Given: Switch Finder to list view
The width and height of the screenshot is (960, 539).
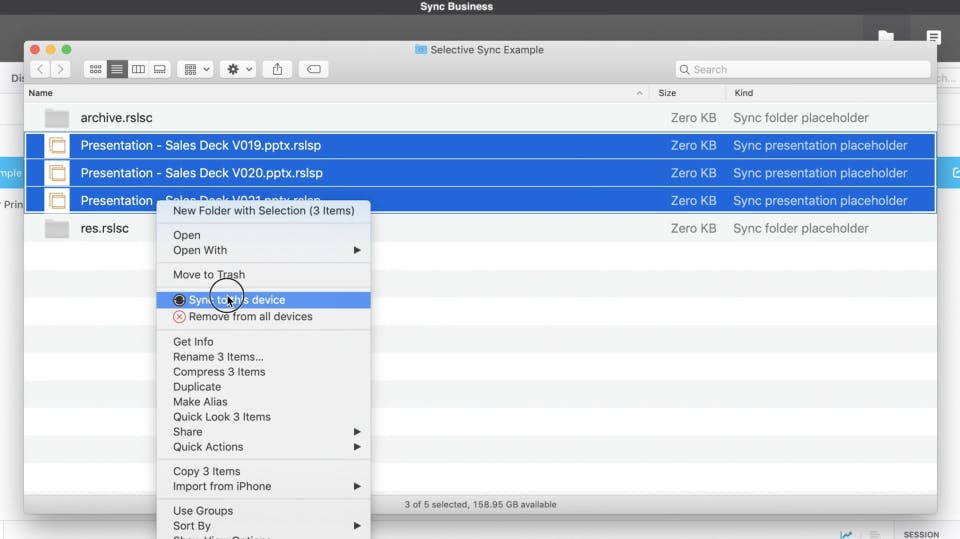Looking at the screenshot, I should pyautogui.click(x=117, y=69).
